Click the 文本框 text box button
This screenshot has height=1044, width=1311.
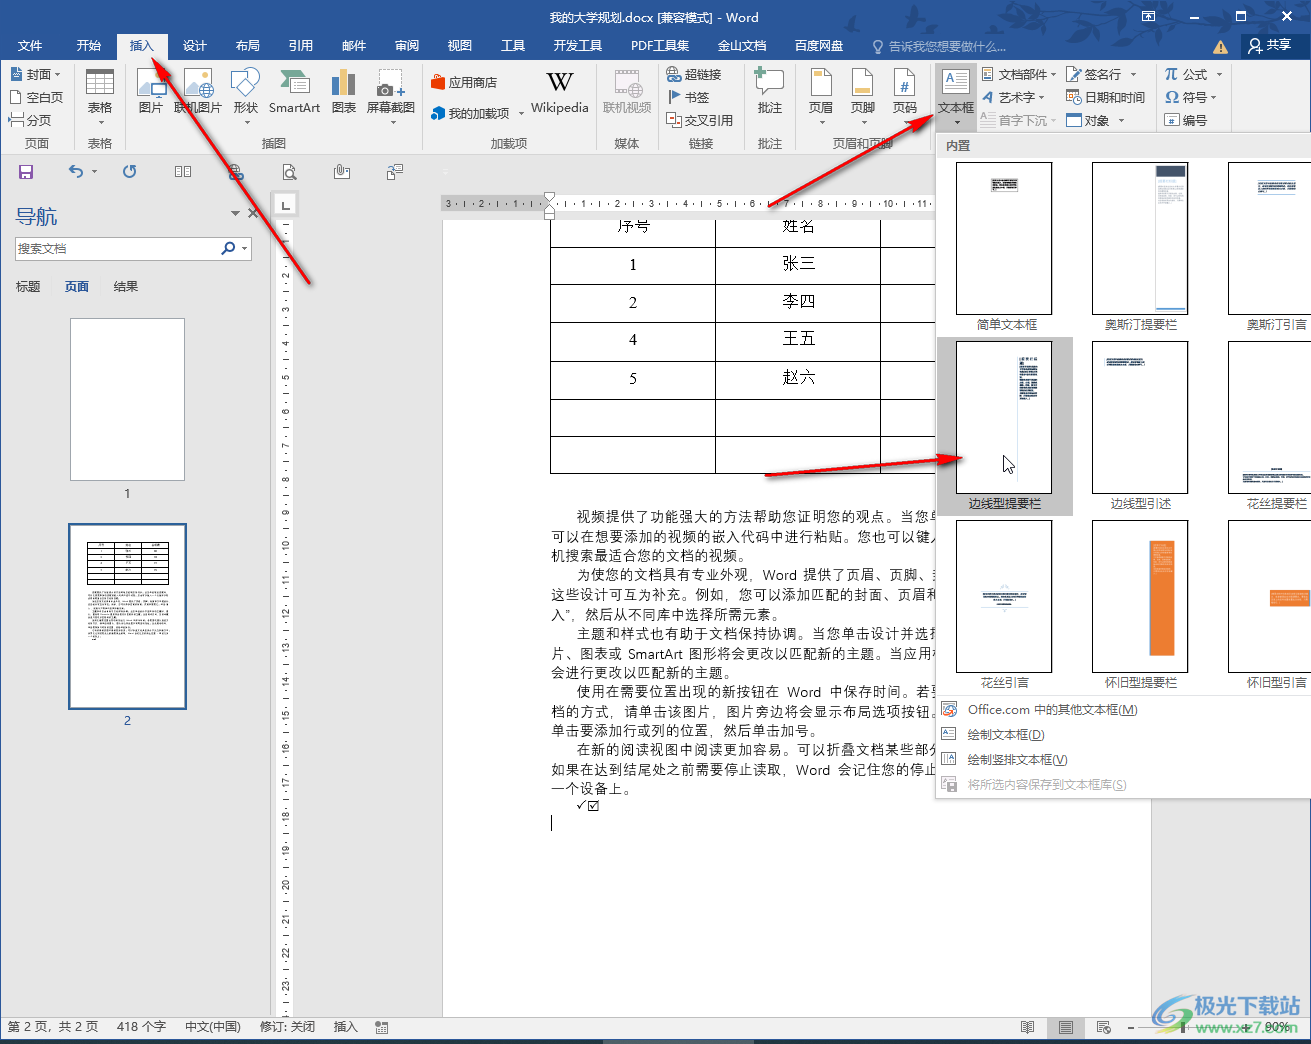tap(956, 96)
